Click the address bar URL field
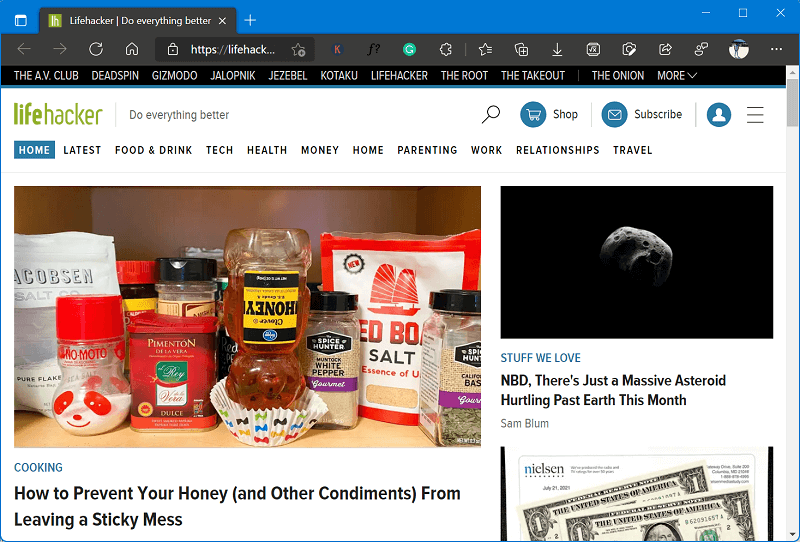This screenshot has width=800, height=542. (x=233, y=50)
